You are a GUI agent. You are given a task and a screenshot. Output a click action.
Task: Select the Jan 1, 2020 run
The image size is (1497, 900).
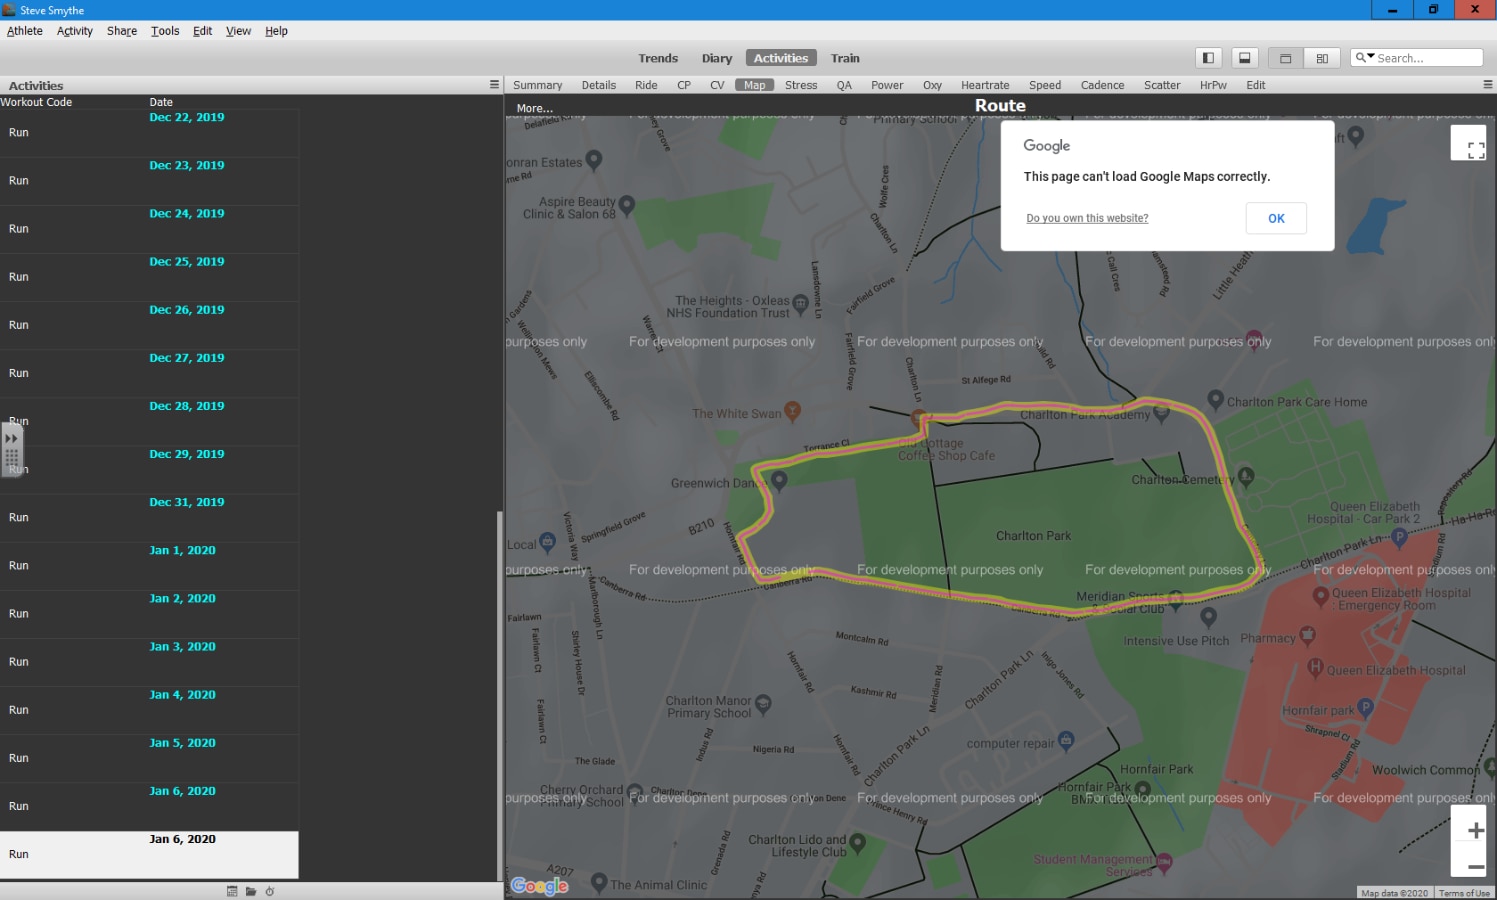(x=149, y=566)
